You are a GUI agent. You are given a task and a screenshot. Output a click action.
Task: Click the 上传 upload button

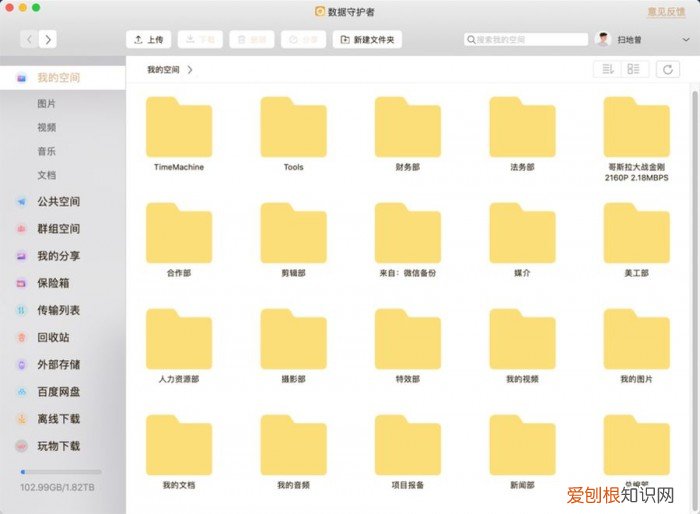(x=149, y=40)
